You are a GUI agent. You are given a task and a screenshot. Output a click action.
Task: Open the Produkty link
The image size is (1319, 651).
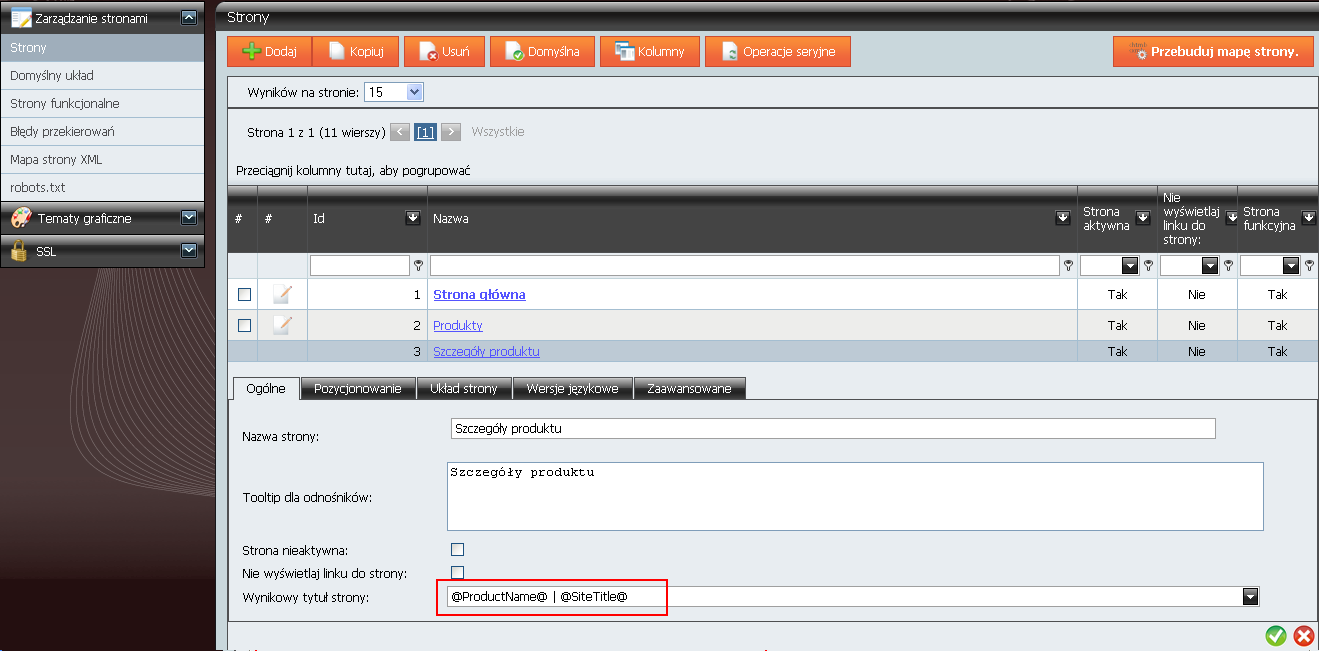pyautogui.click(x=458, y=325)
